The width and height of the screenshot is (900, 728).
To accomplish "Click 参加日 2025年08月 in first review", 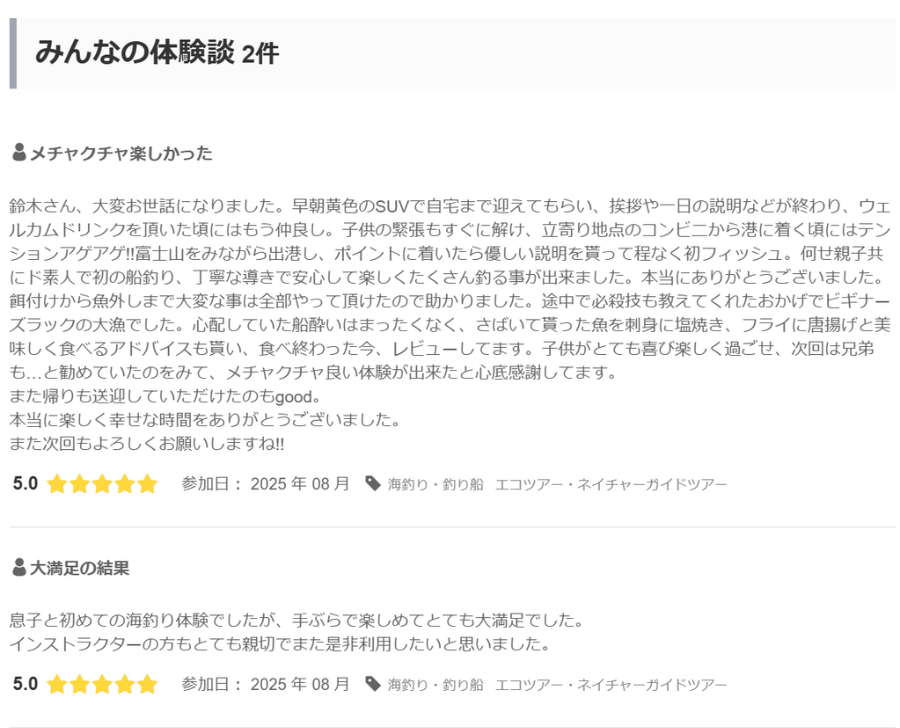I will [x=266, y=483].
